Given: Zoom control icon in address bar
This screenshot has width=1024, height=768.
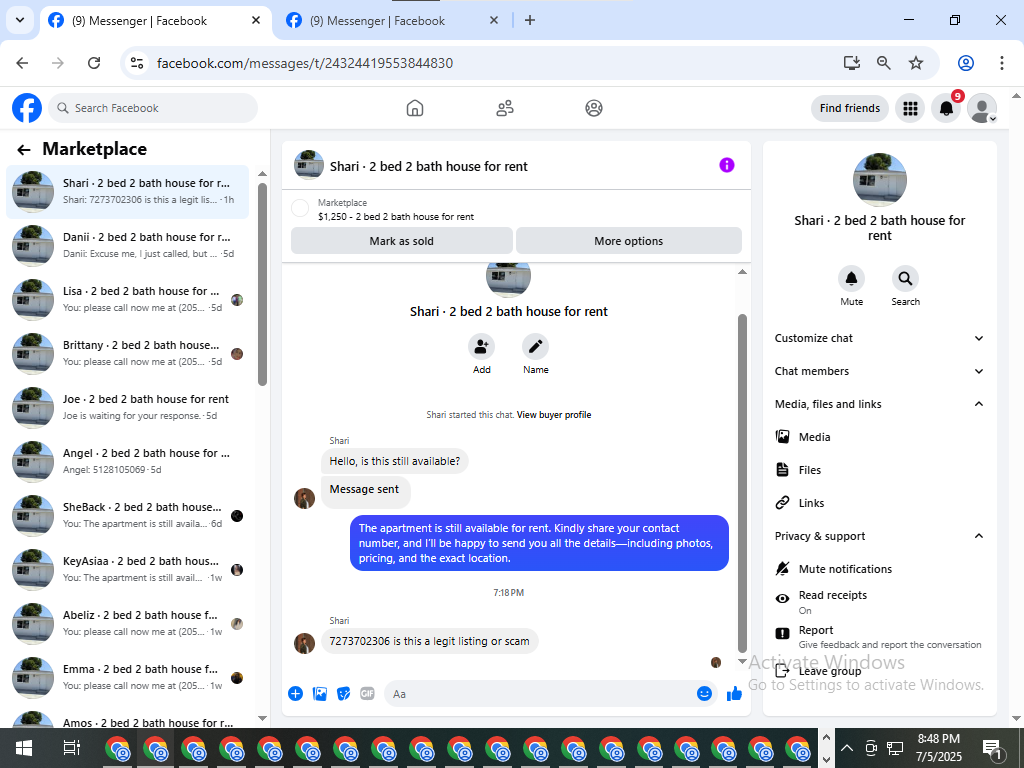Looking at the screenshot, I should point(884,63).
